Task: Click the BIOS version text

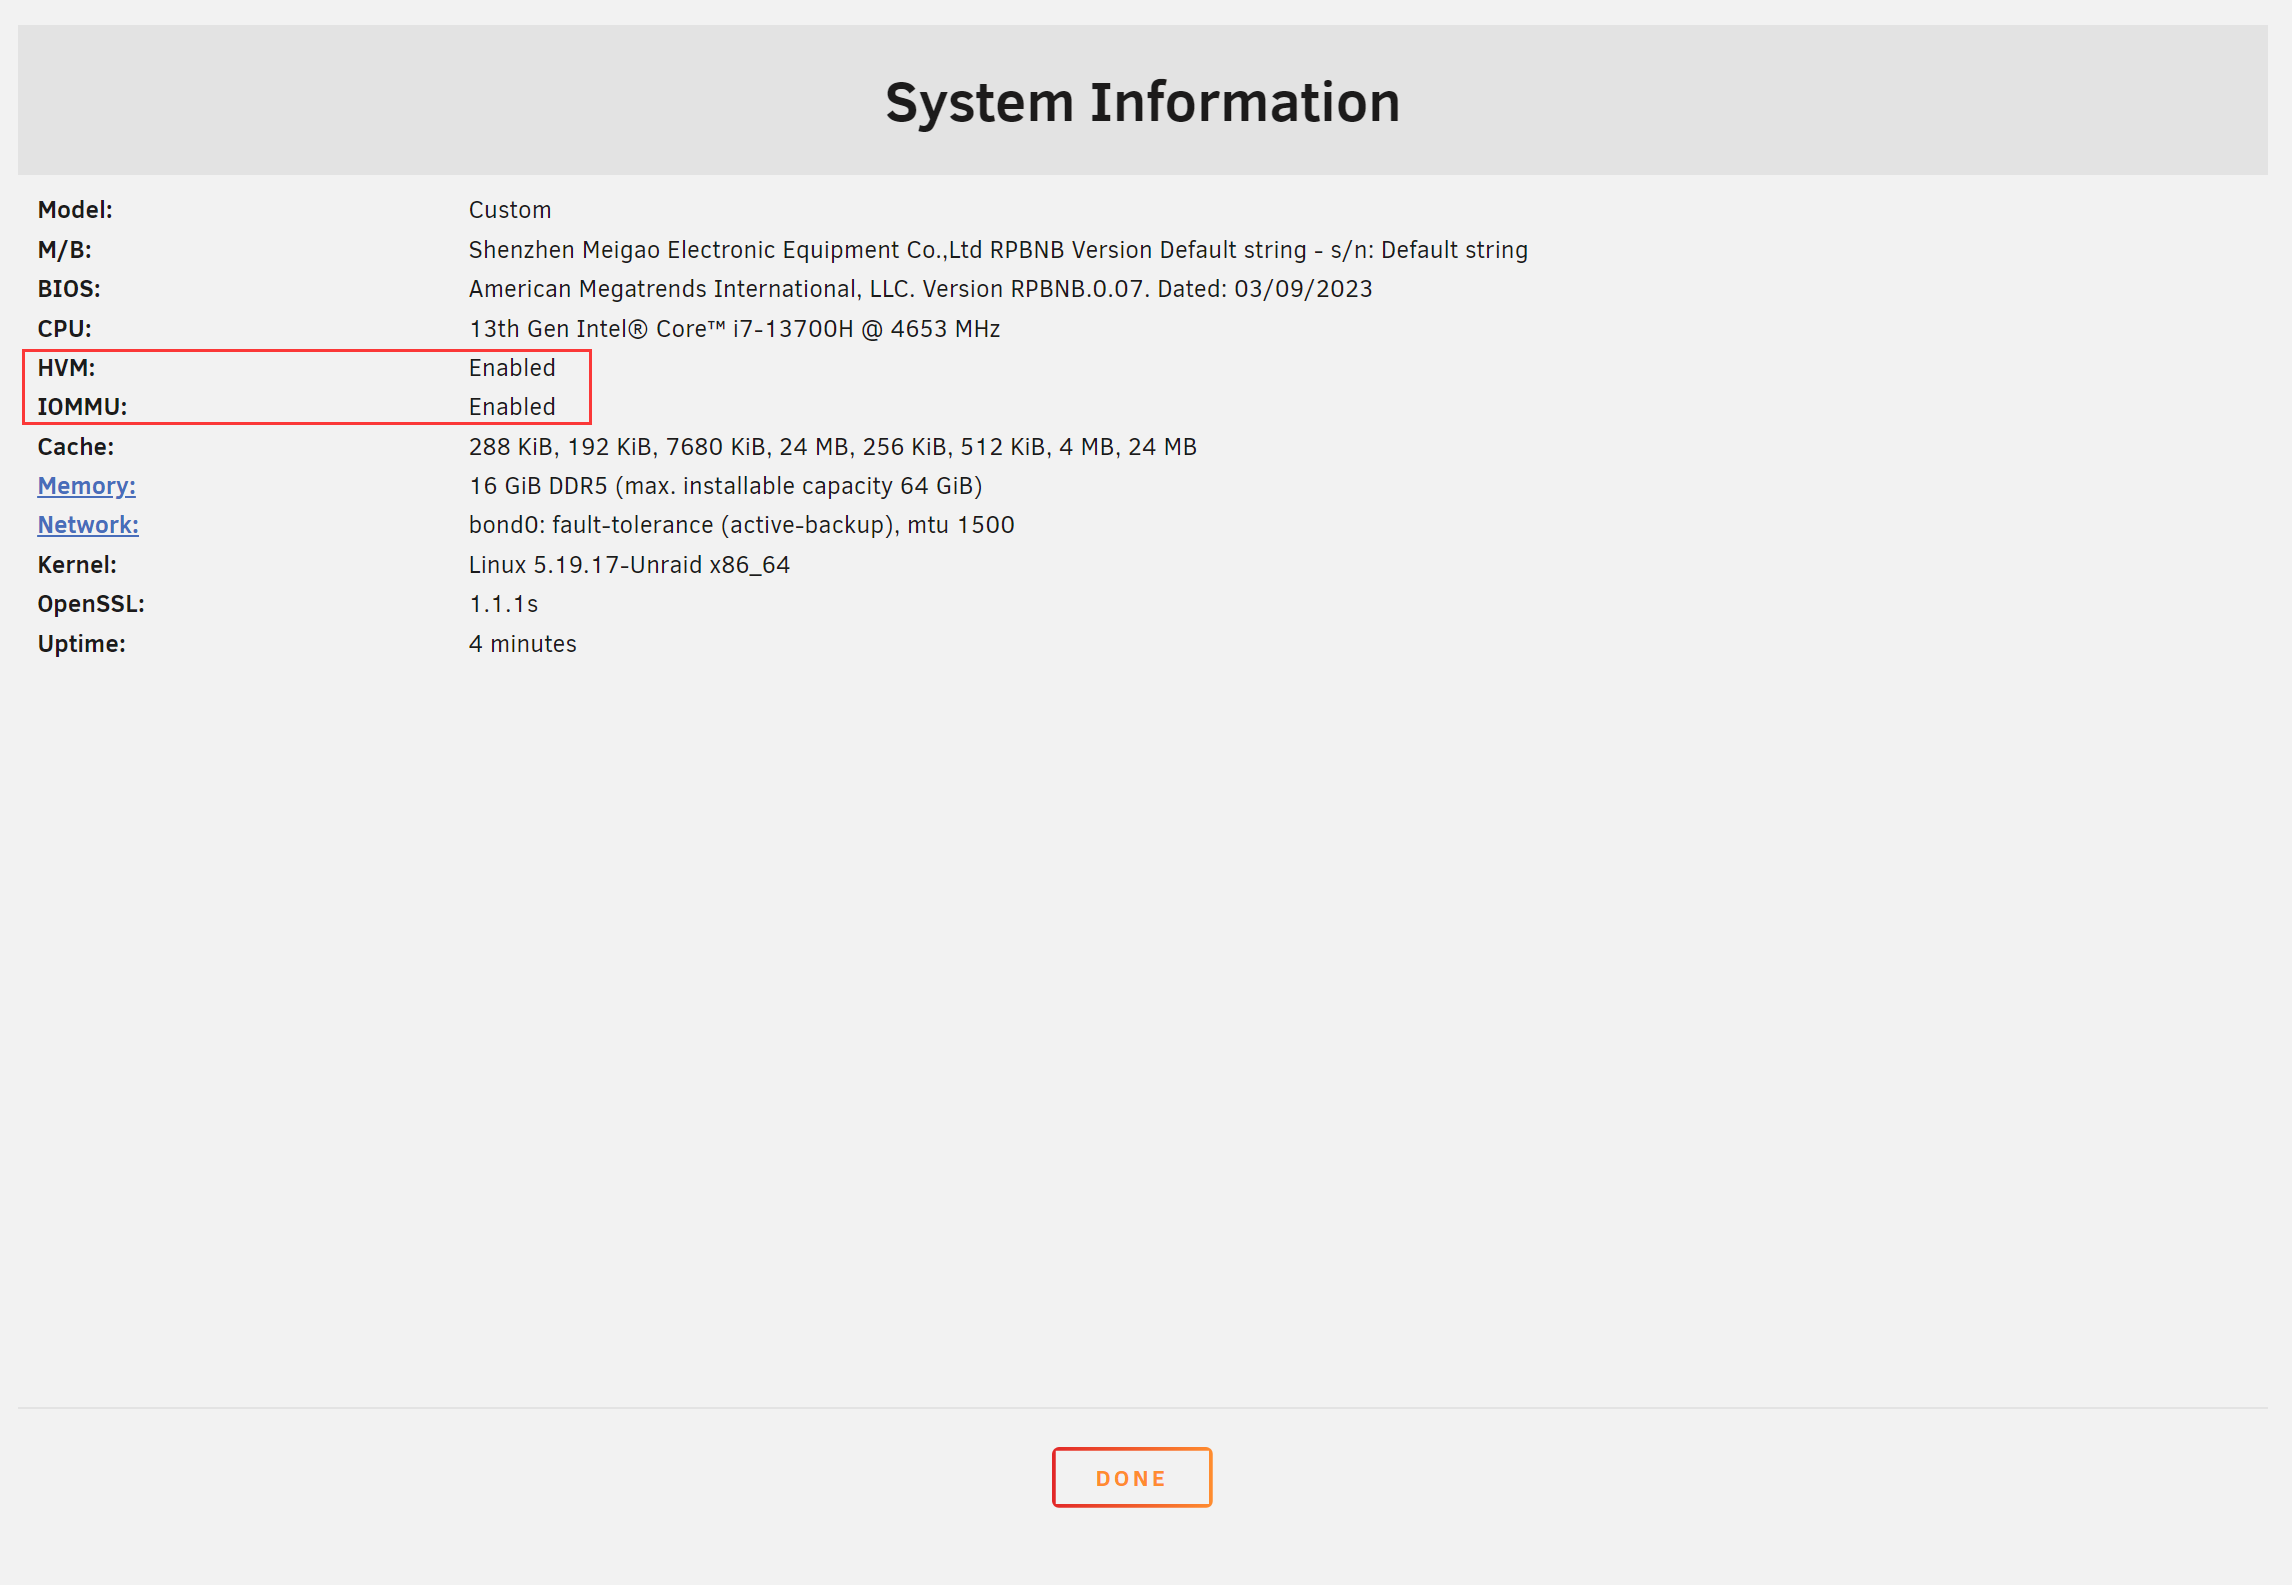Action: [920, 289]
